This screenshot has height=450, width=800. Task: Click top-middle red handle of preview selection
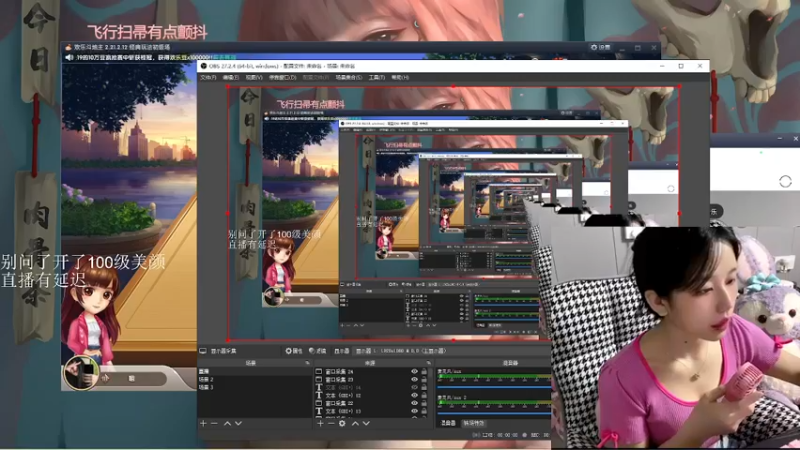click(454, 87)
